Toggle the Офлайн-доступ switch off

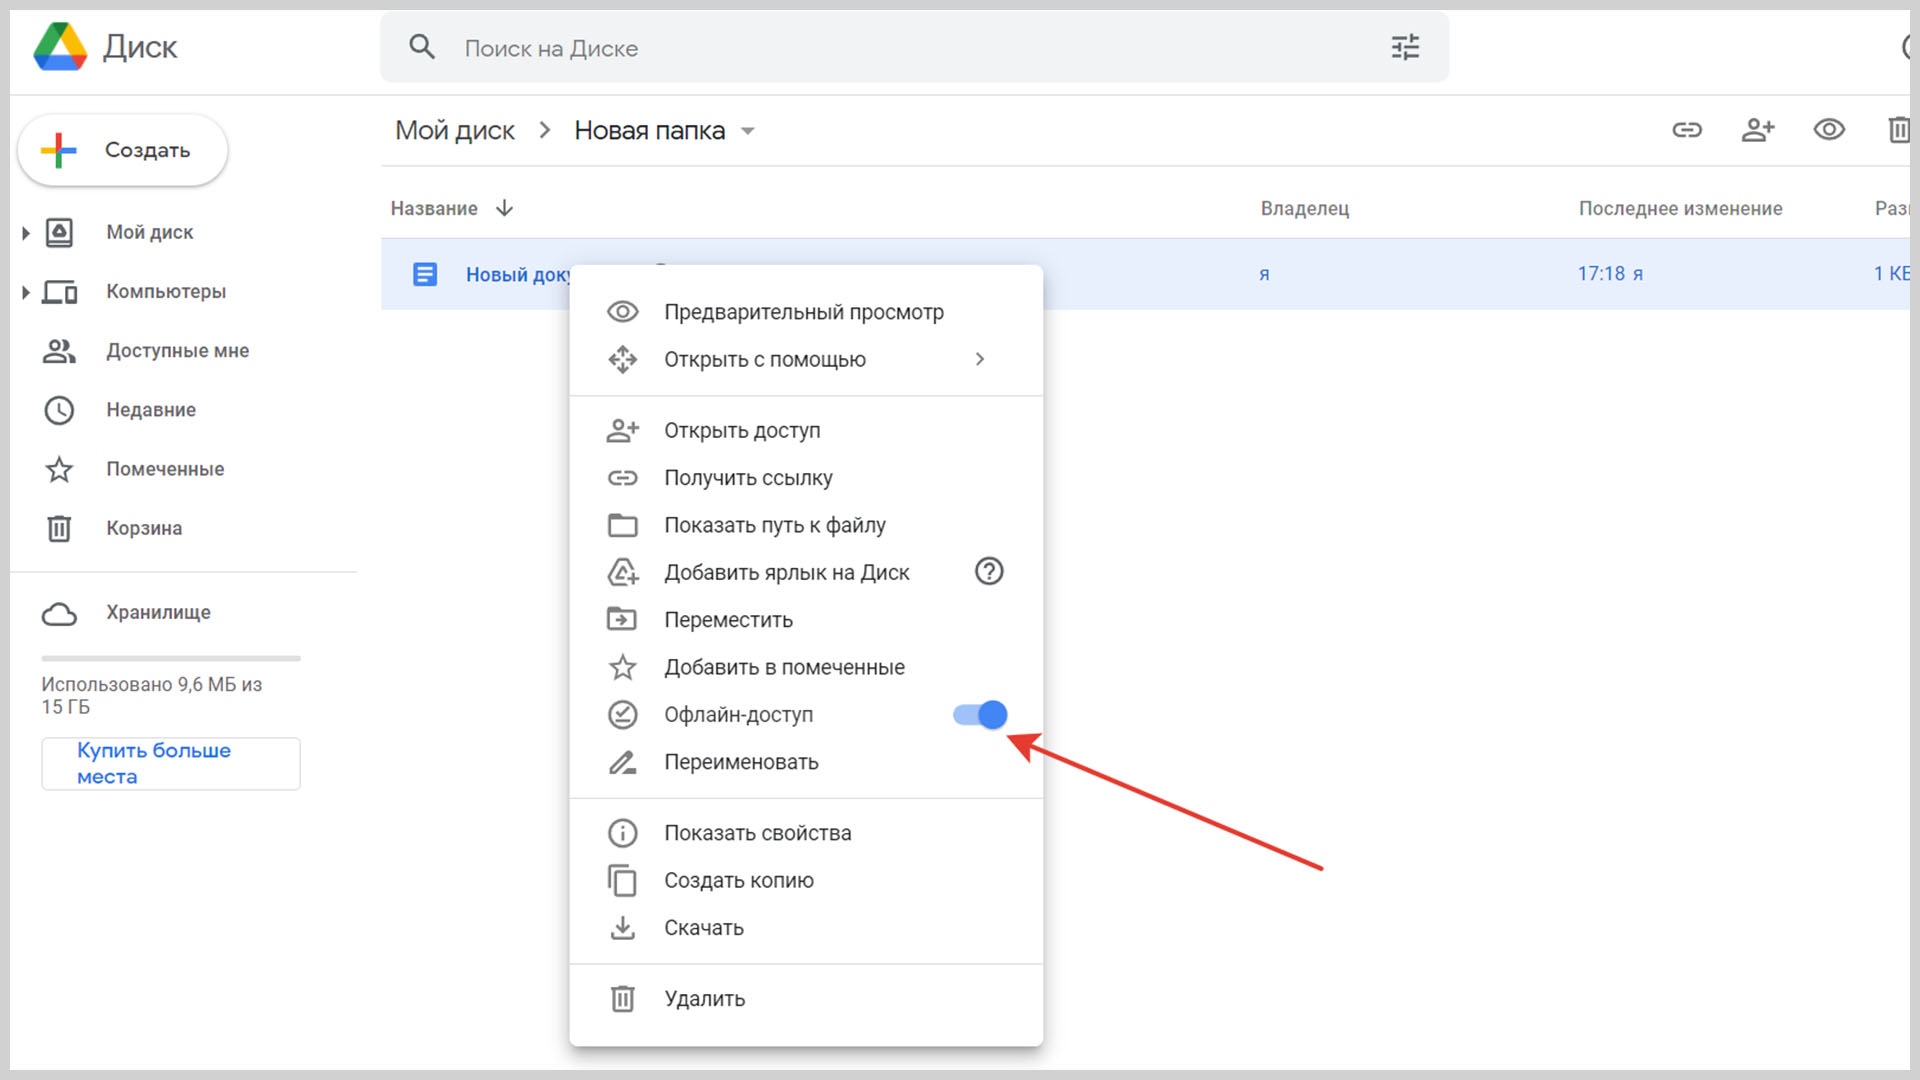tap(980, 715)
